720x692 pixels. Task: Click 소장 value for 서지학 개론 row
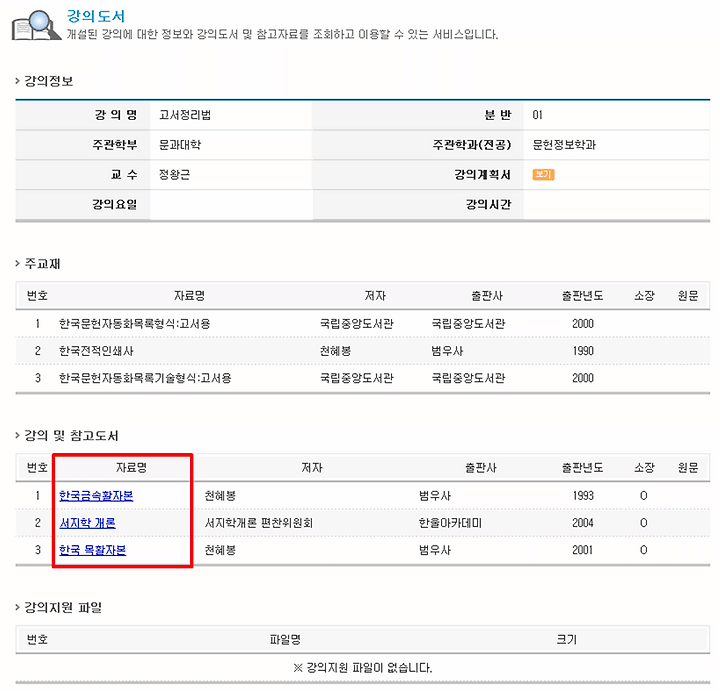[643, 523]
